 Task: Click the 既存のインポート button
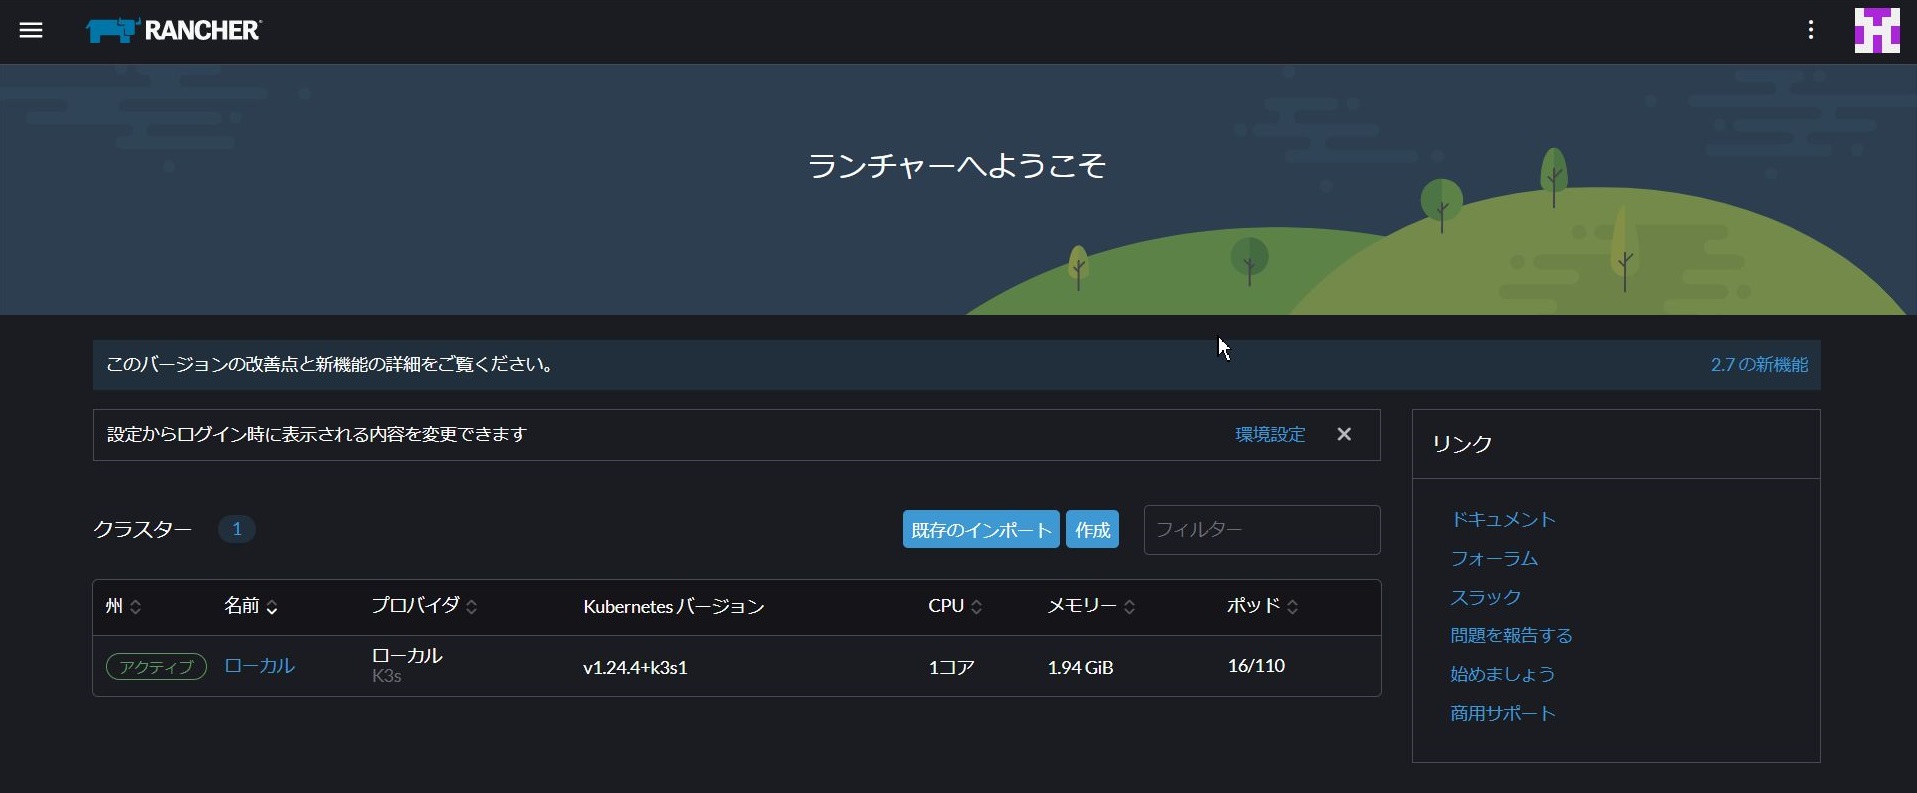(x=980, y=529)
